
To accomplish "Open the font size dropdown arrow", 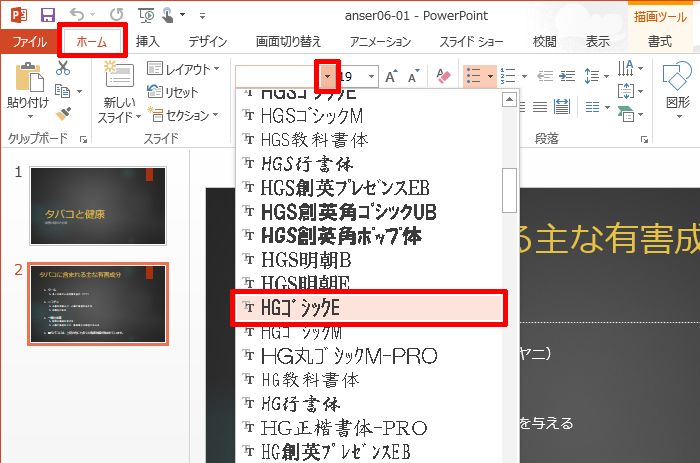I will [x=371, y=77].
